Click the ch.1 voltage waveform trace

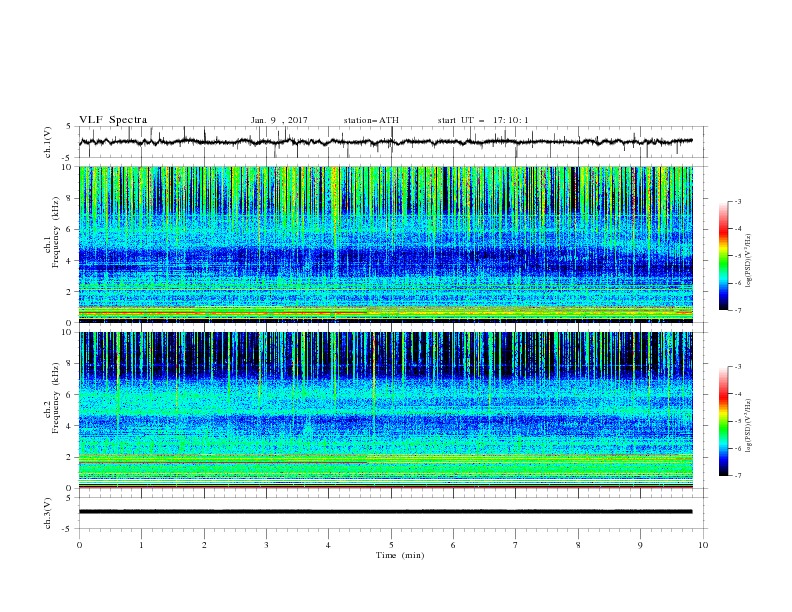pos(385,142)
